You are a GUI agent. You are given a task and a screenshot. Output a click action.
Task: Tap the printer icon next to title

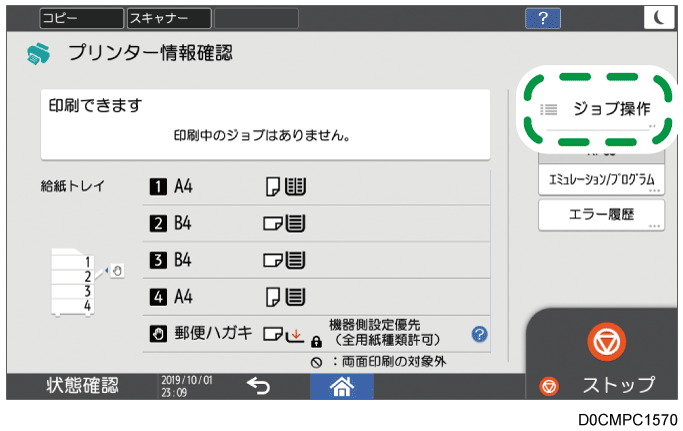38,54
